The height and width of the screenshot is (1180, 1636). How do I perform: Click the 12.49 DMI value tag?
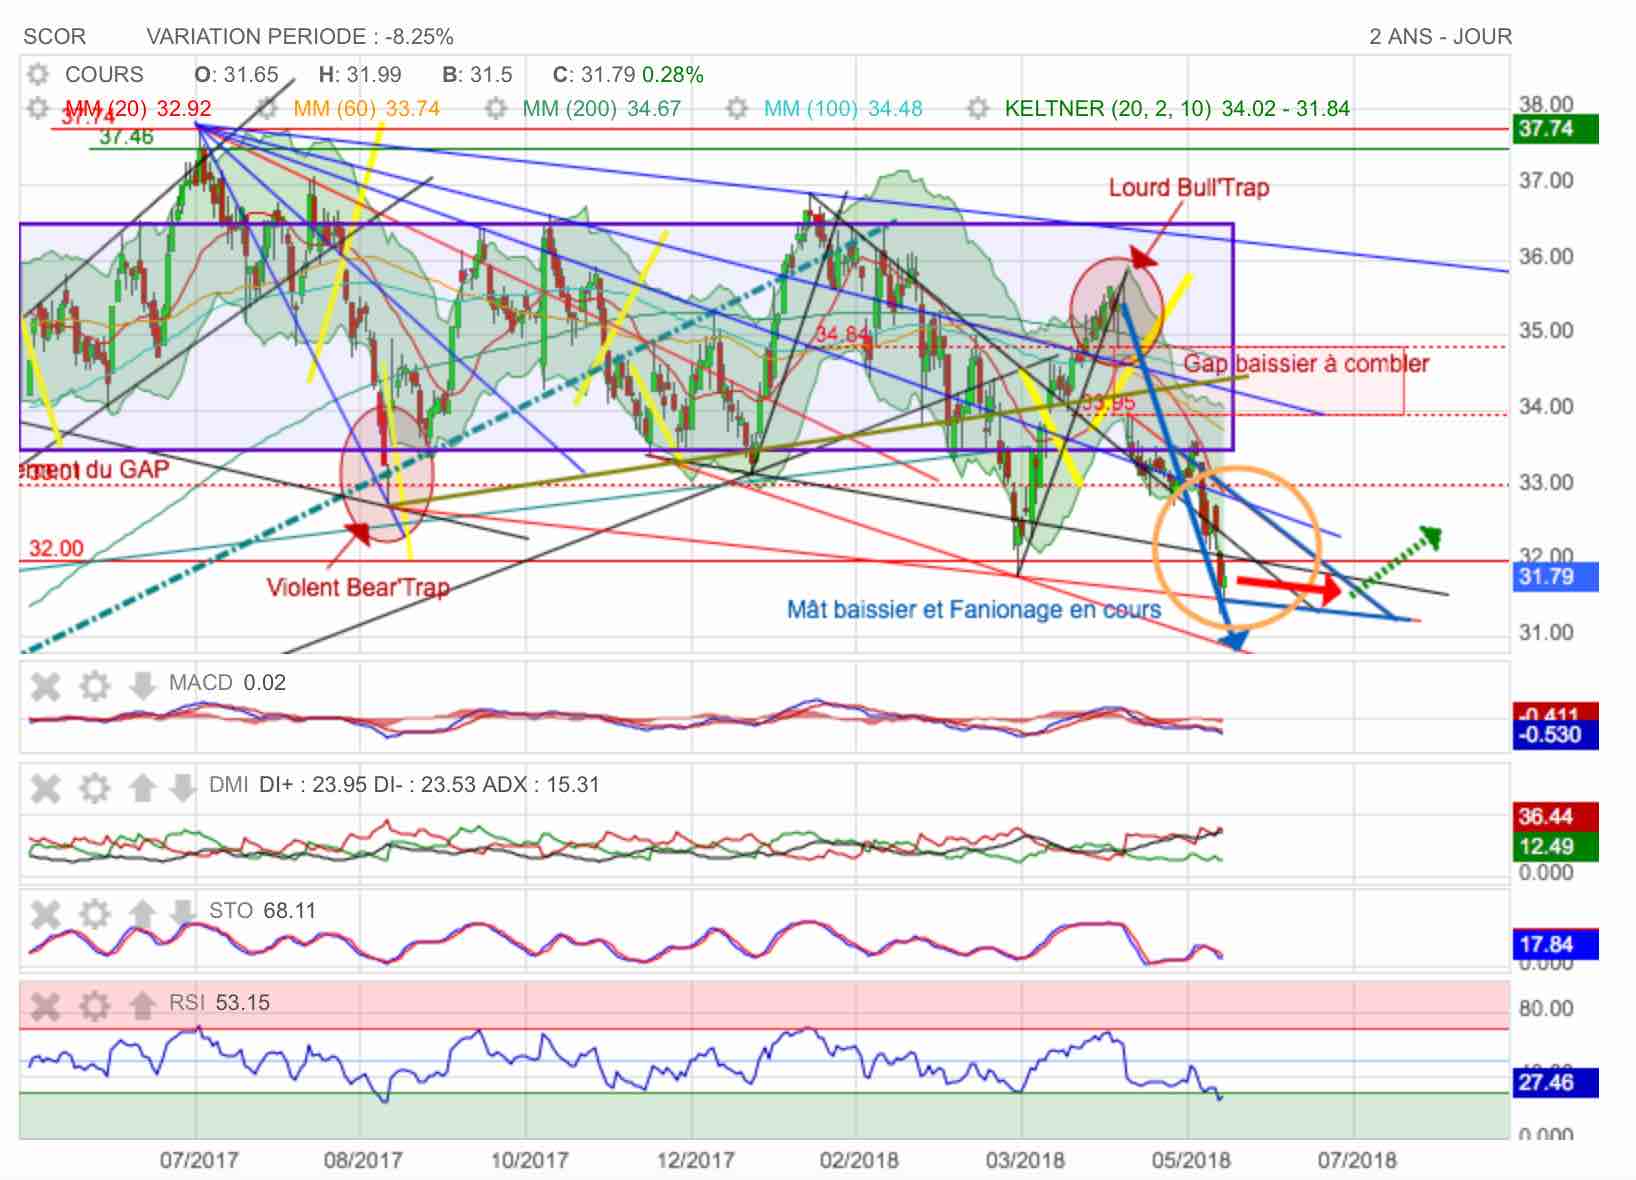tap(1555, 847)
